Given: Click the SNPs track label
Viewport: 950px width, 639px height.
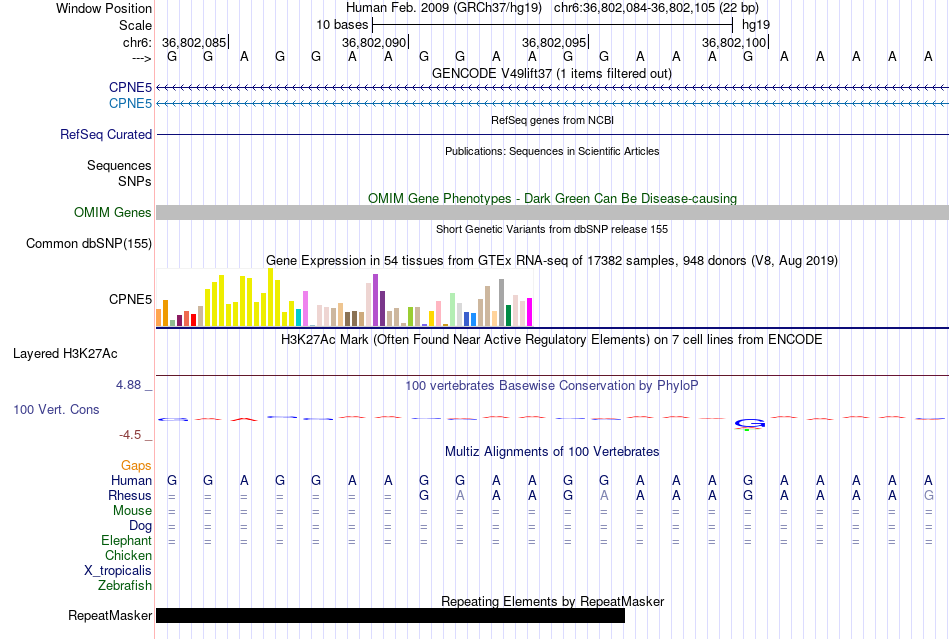Looking at the screenshot, I should (x=135, y=181).
